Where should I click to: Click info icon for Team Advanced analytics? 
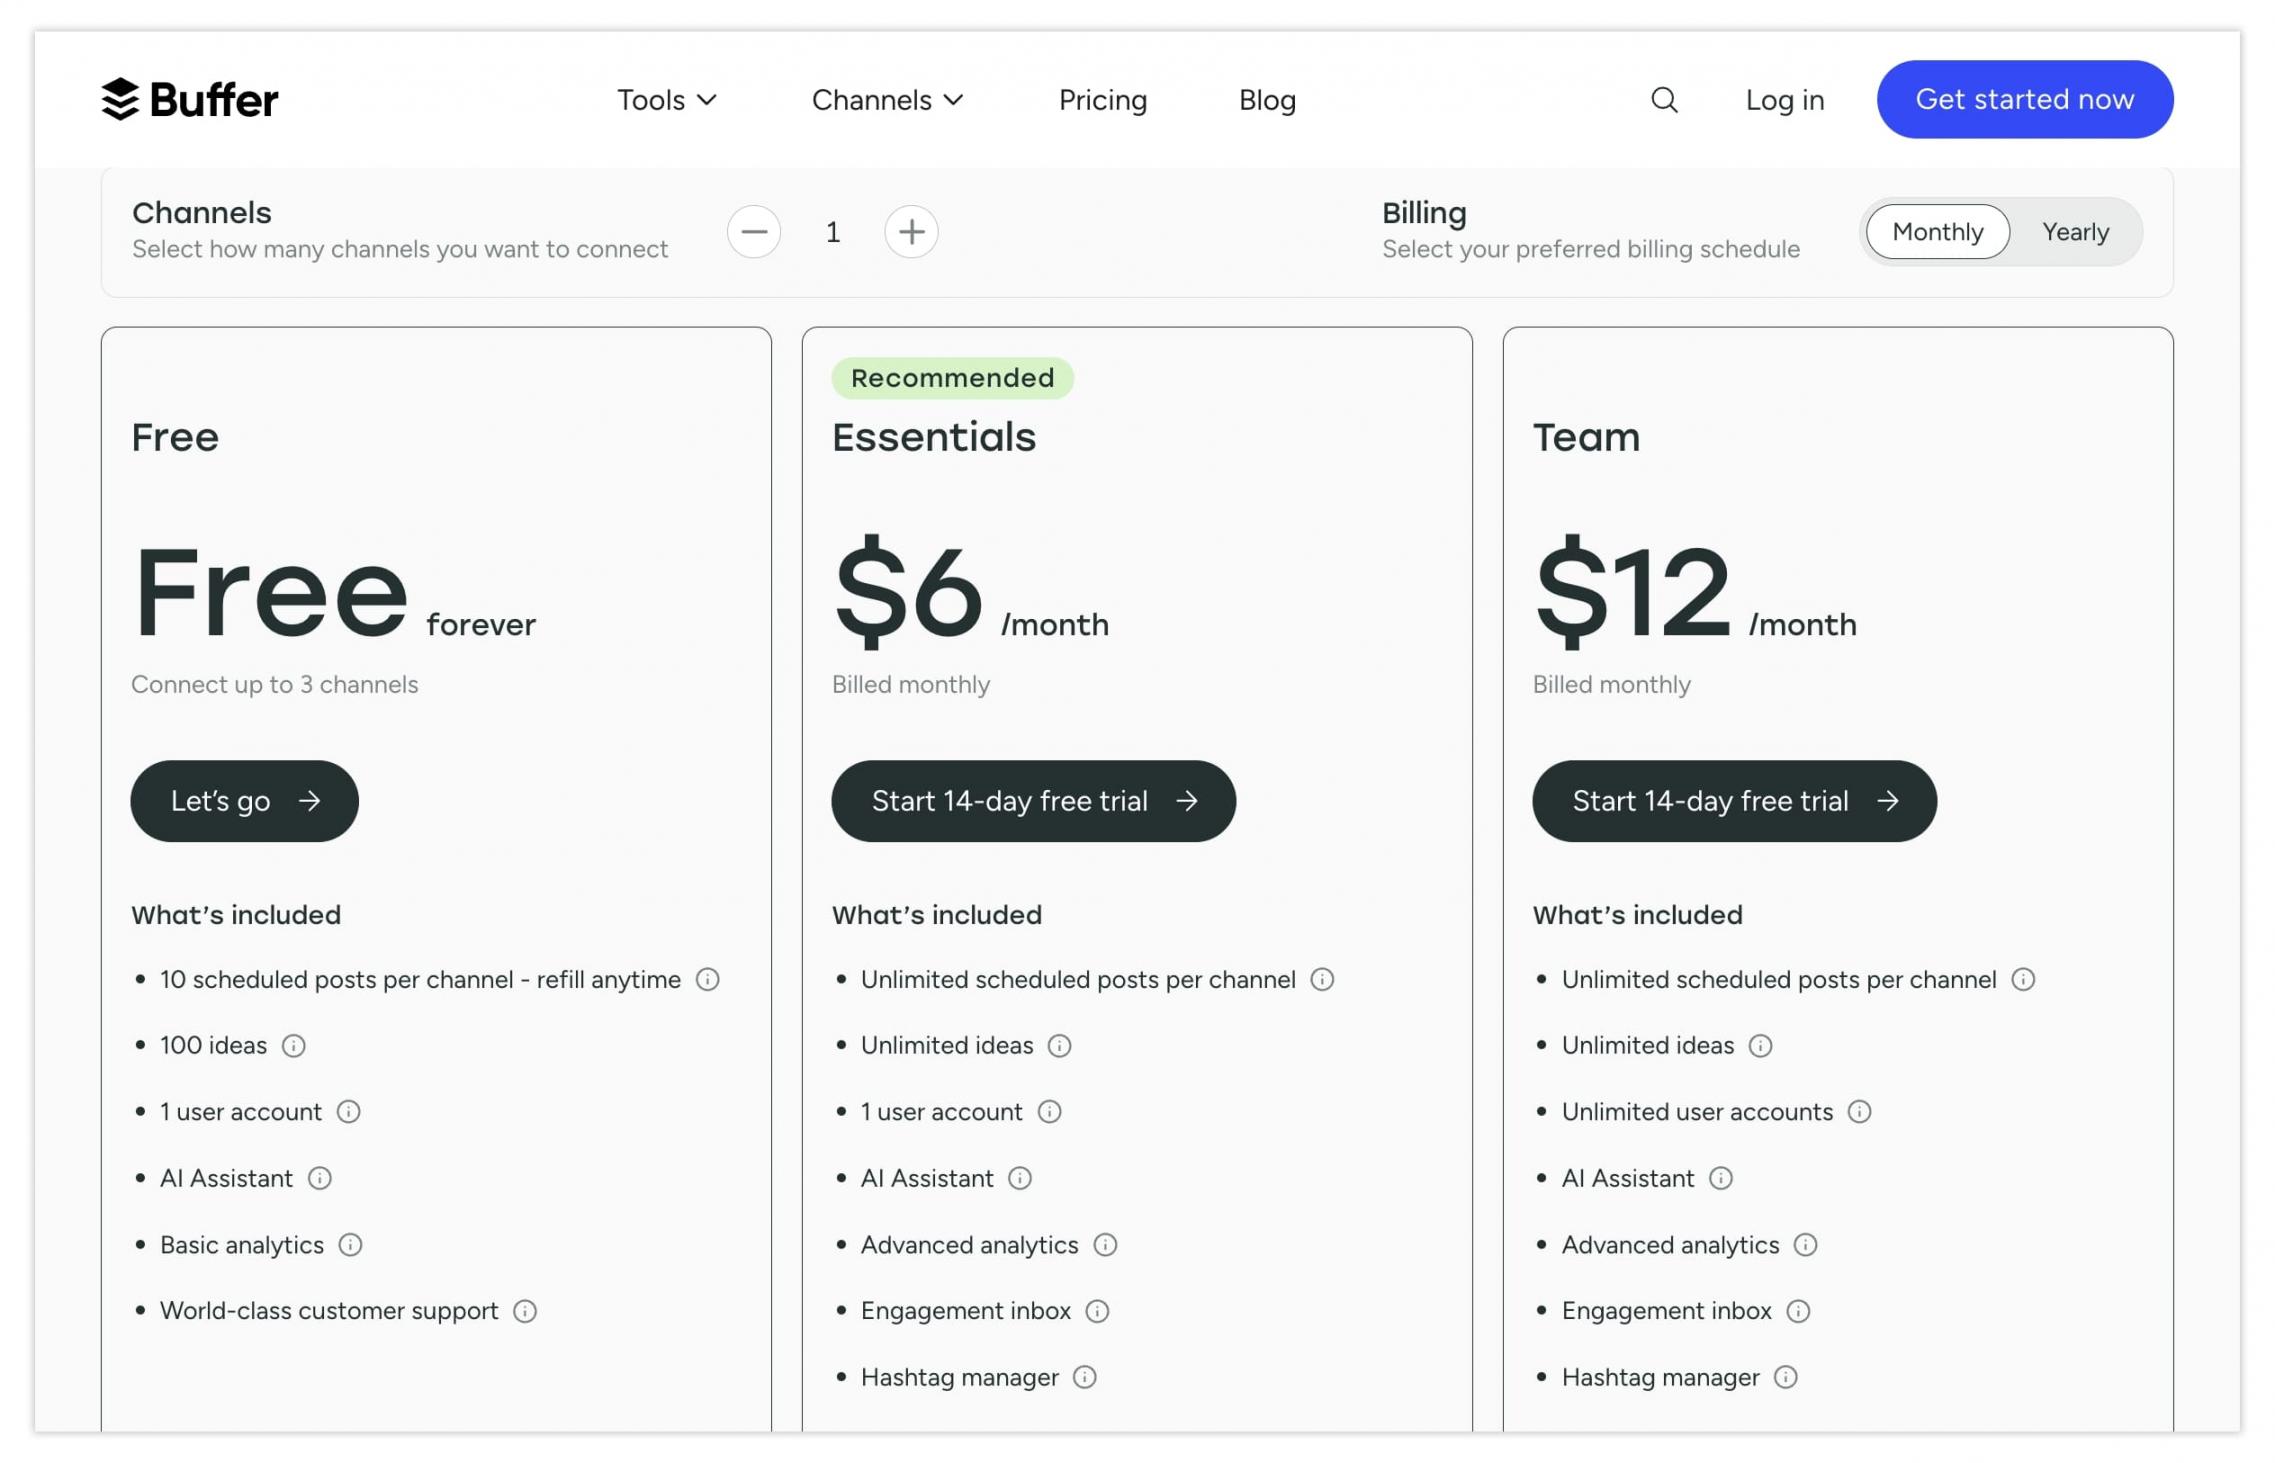pos(1805,1244)
